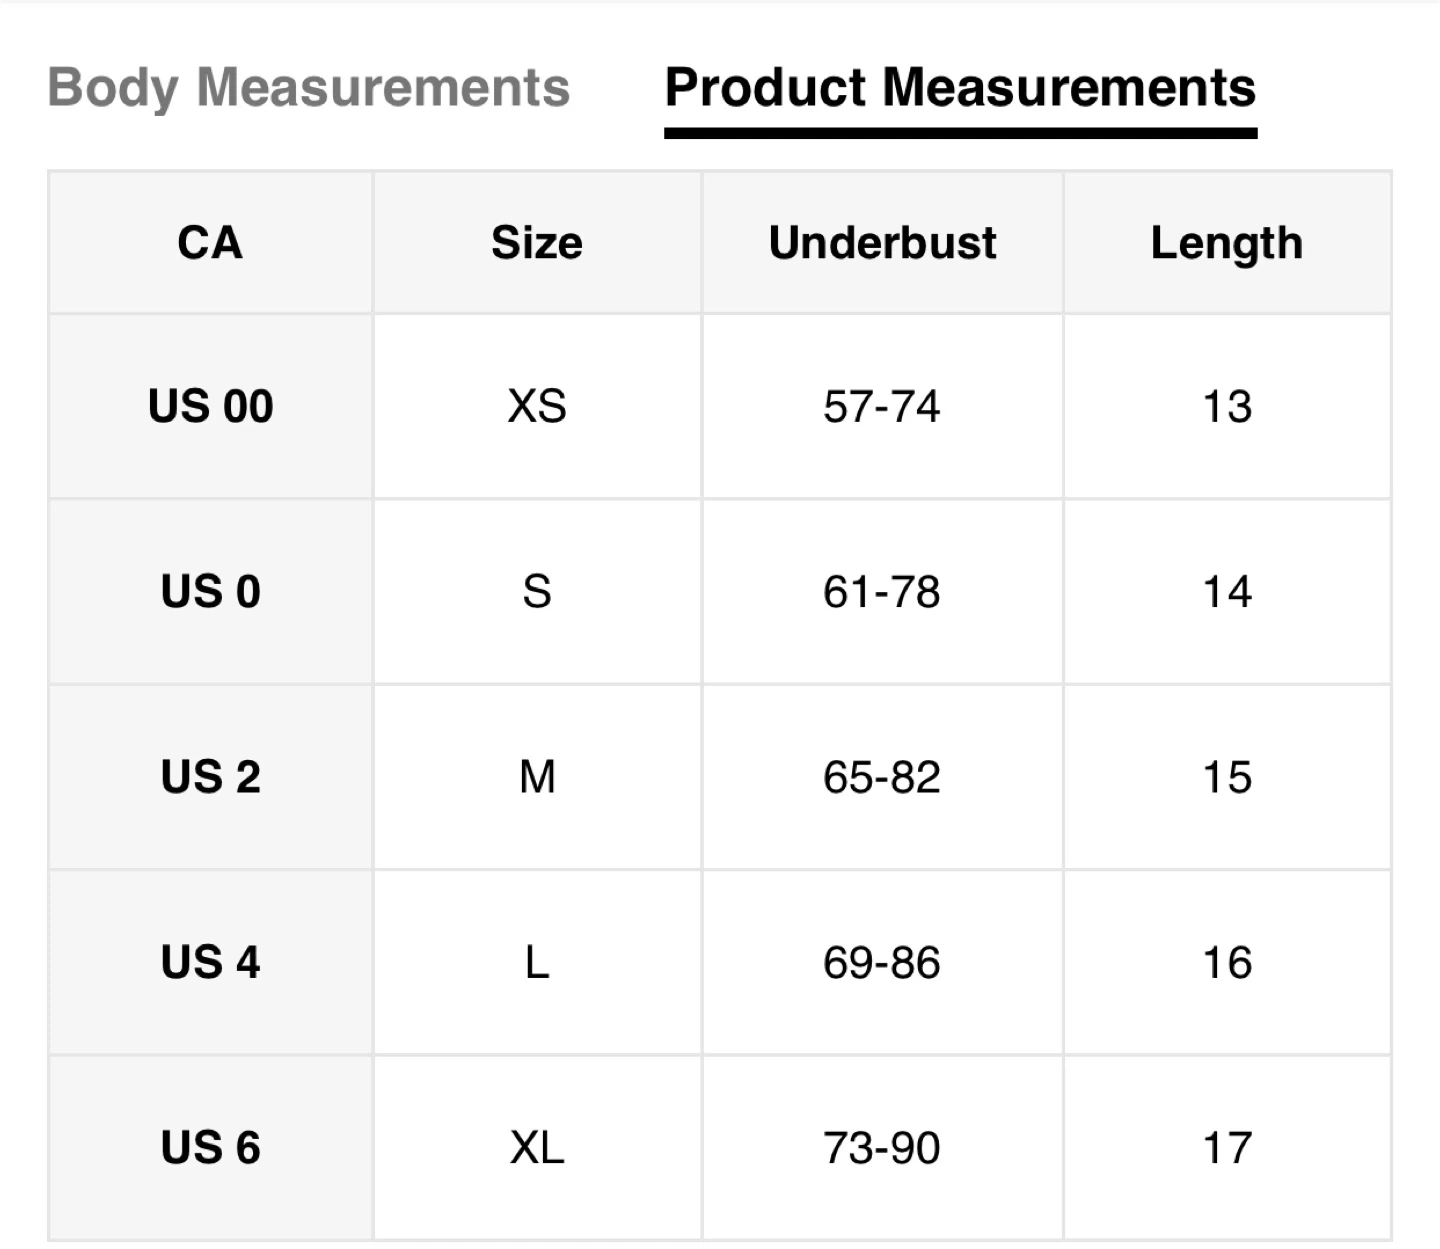Switch to the Body Measurements tab

[x=308, y=87]
